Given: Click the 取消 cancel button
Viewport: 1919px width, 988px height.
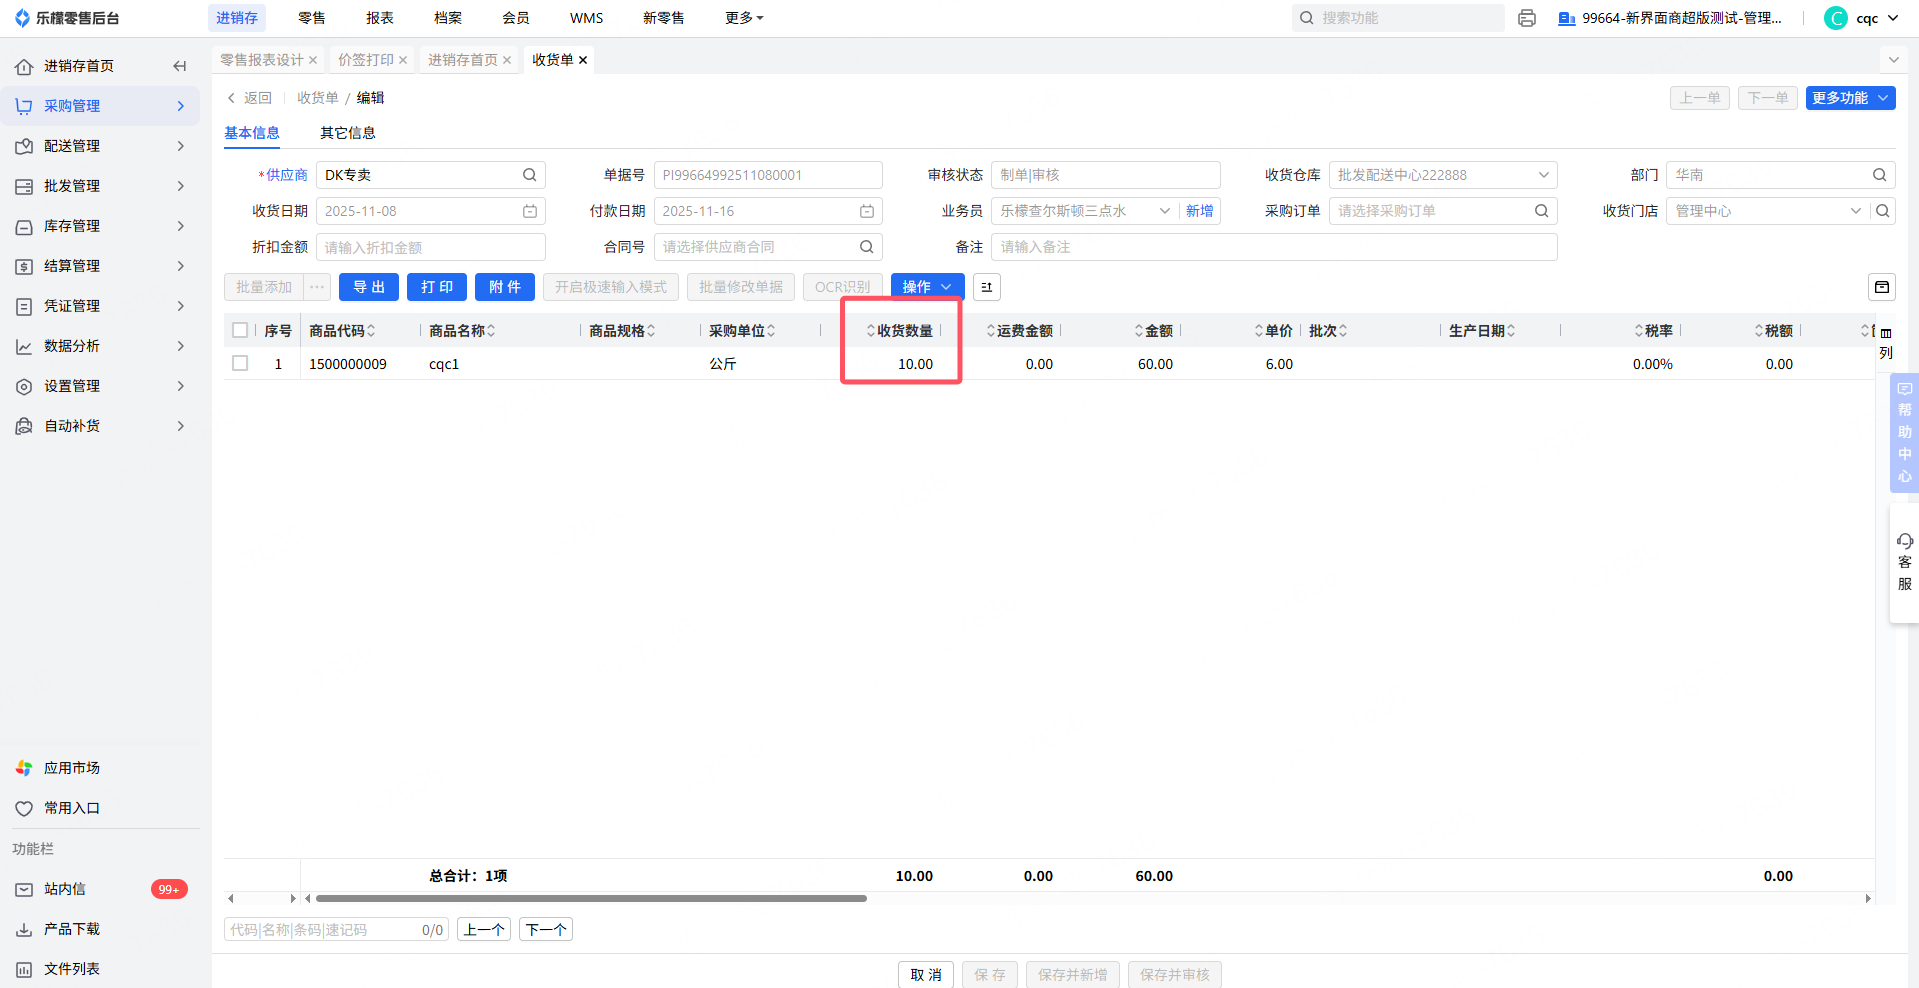Looking at the screenshot, I should tap(925, 974).
